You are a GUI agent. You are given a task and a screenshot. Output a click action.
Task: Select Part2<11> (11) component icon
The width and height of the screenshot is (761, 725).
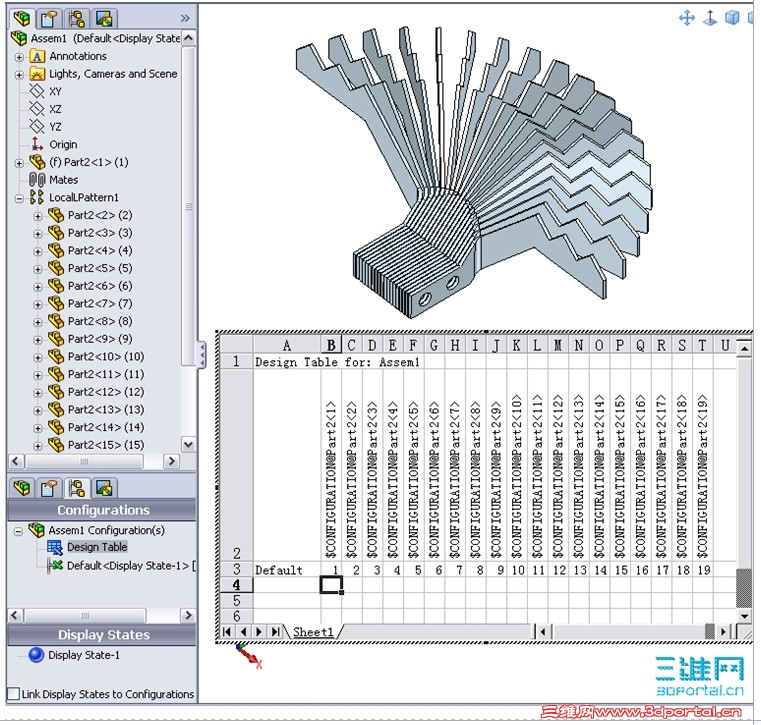pyautogui.click(x=56, y=374)
